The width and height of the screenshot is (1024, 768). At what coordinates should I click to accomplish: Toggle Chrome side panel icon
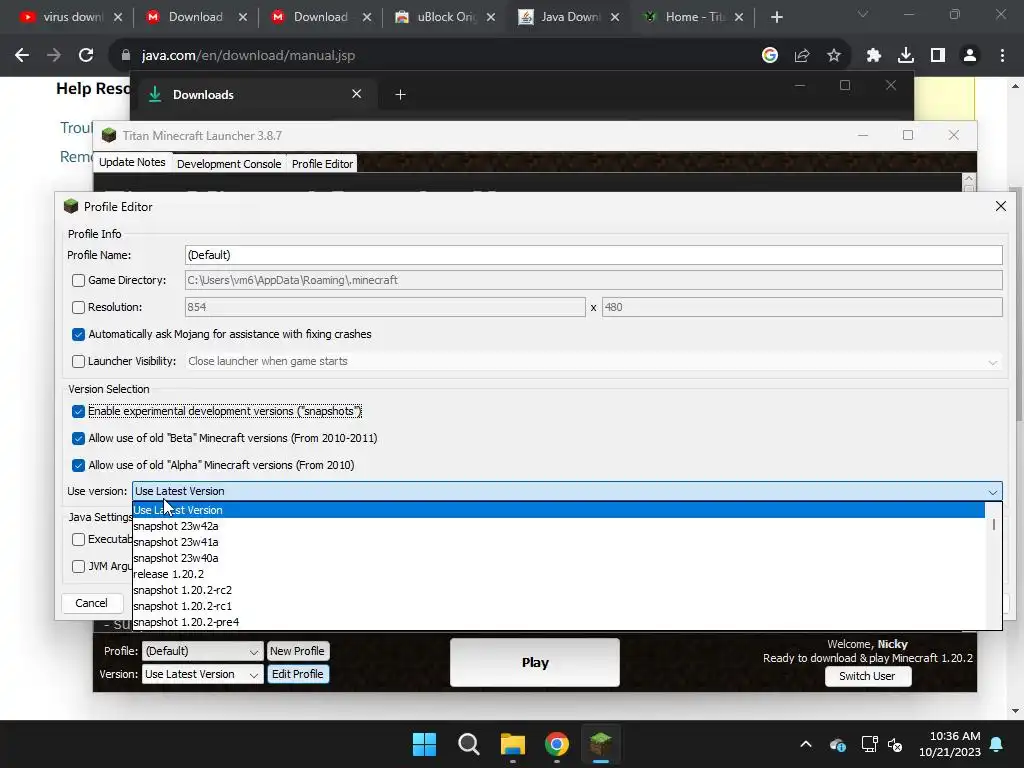point(938,56)
